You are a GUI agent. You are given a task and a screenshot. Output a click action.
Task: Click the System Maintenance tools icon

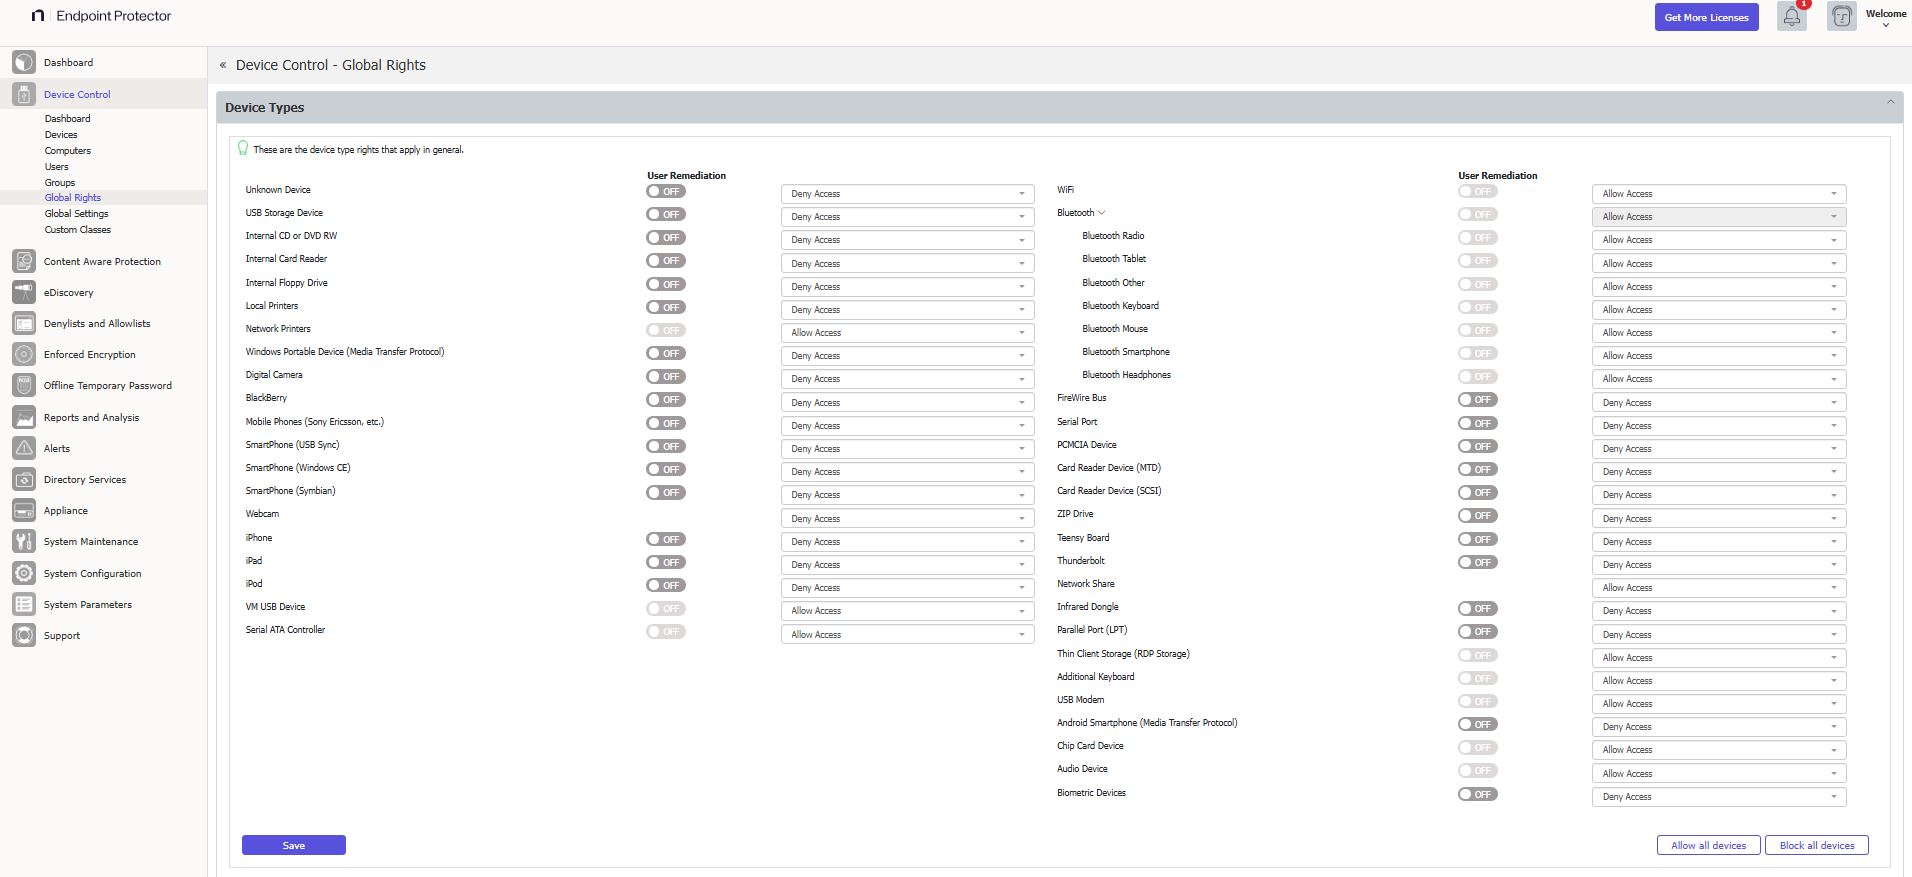pyautogui.click(x=24, y=541)
